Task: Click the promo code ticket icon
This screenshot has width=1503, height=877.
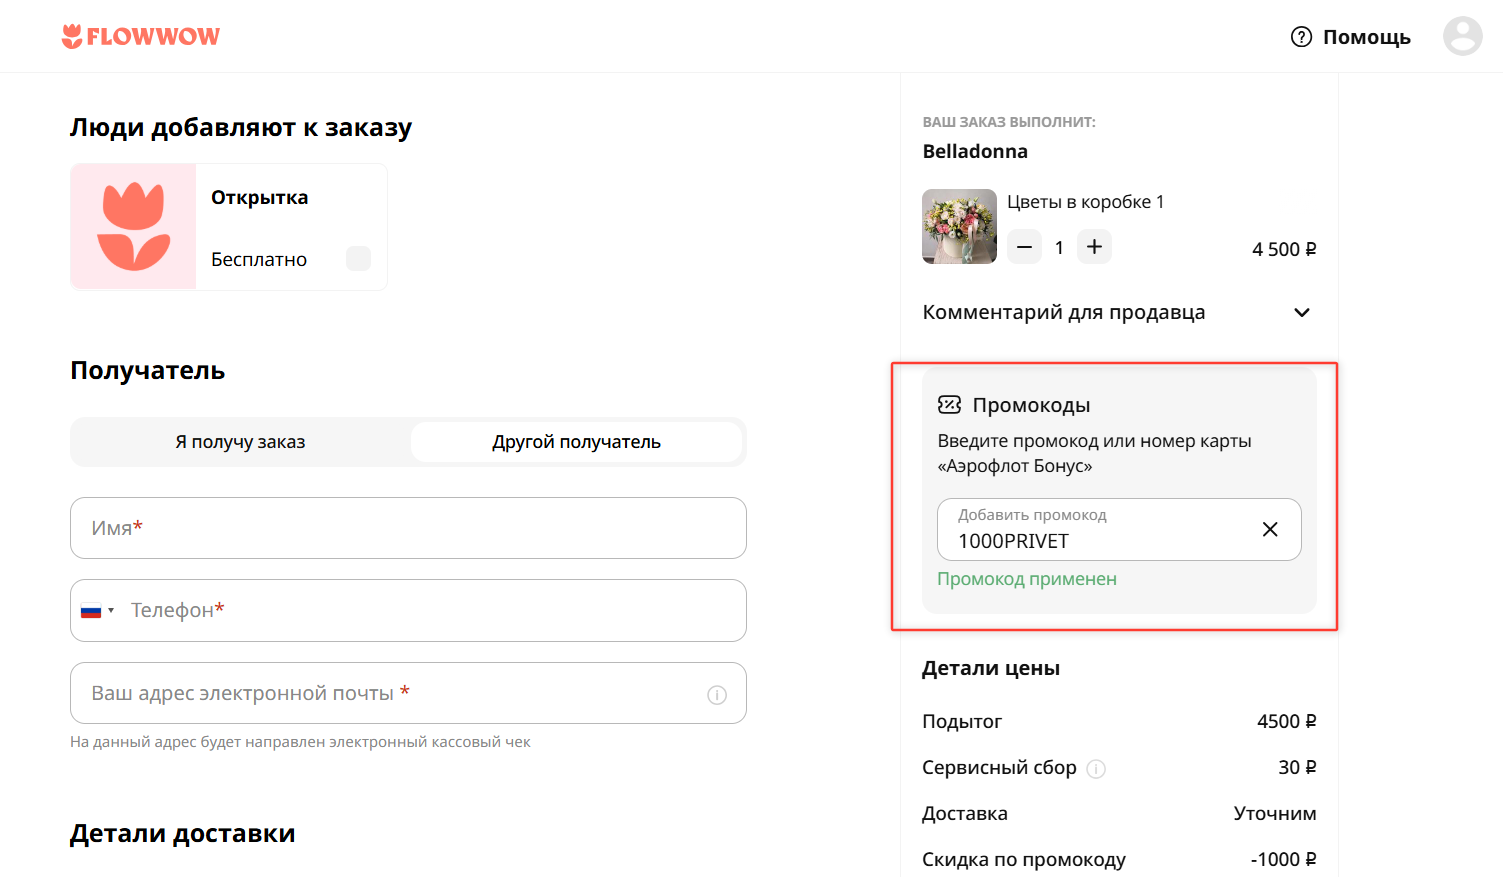Action: pyautogui.click(x=950, y=404)
